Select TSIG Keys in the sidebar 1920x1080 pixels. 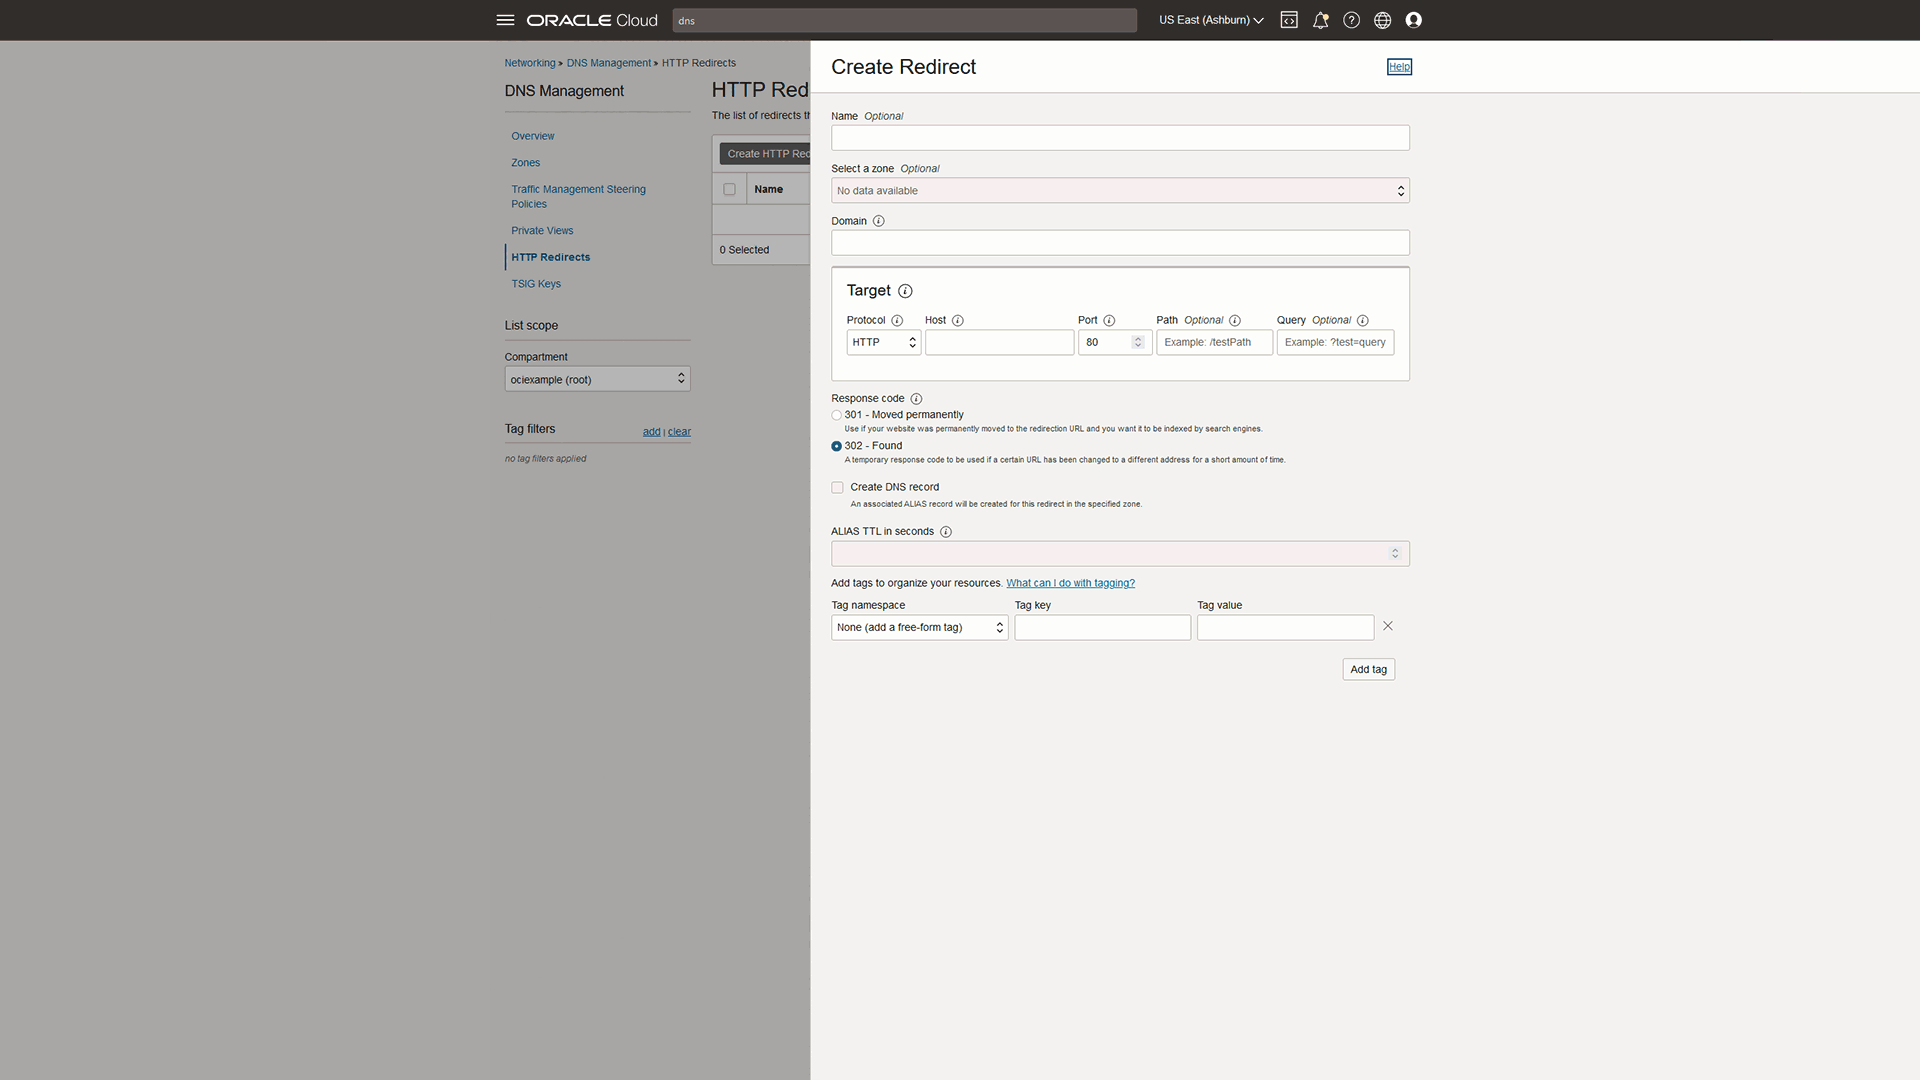(535, 284)
